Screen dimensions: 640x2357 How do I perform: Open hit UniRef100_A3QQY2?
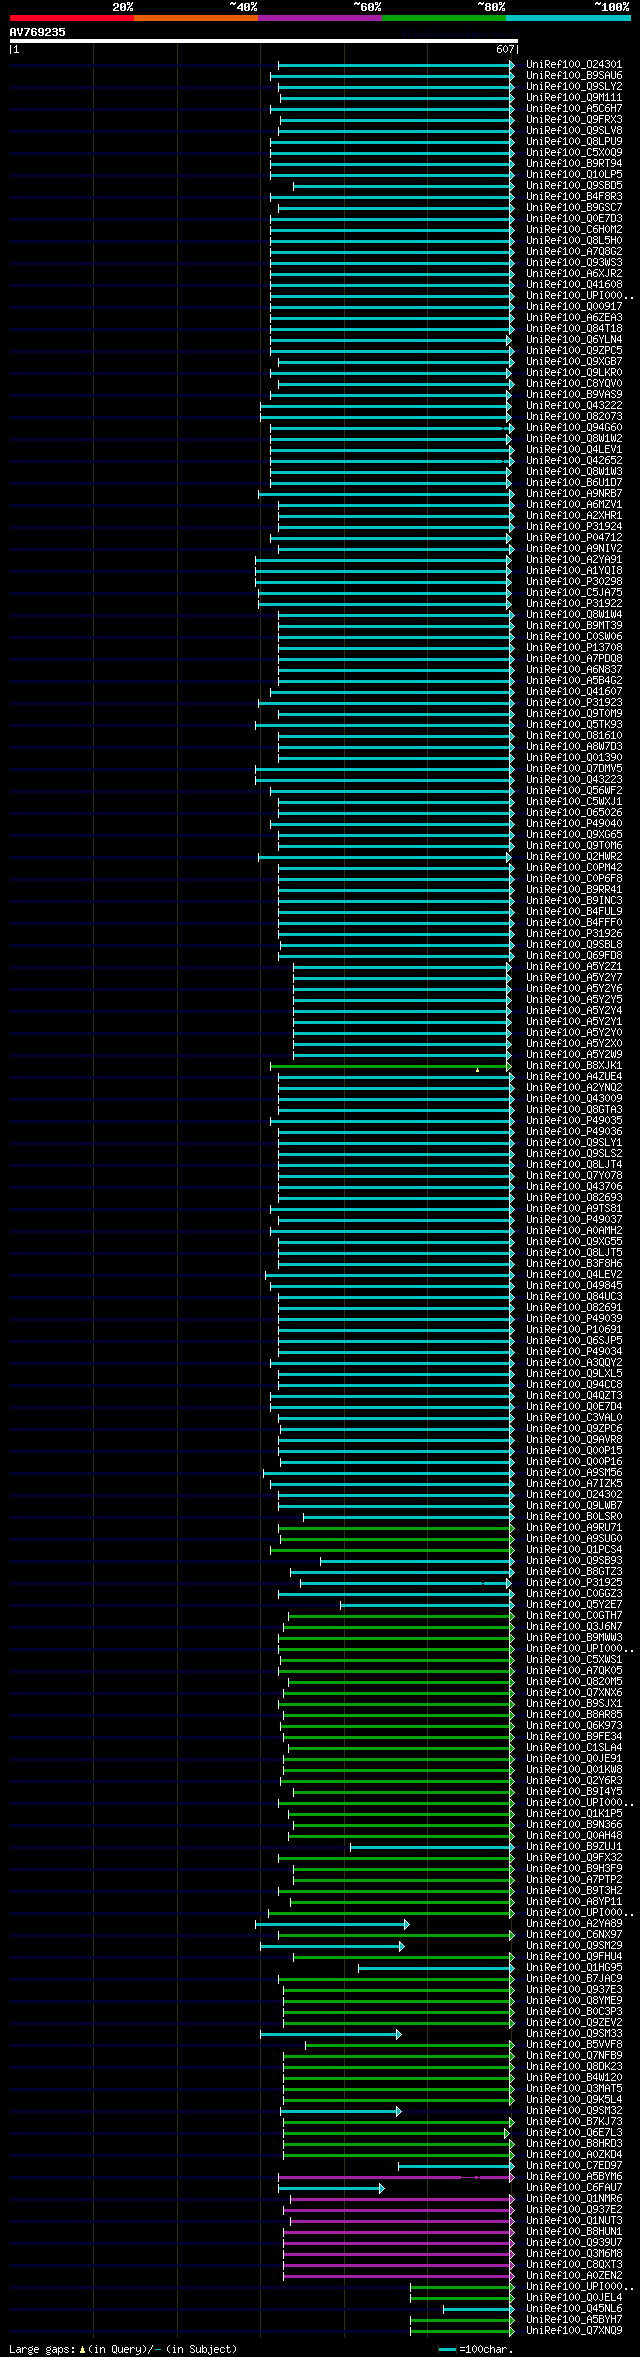pyautogui.click(x=574, y=1362)
